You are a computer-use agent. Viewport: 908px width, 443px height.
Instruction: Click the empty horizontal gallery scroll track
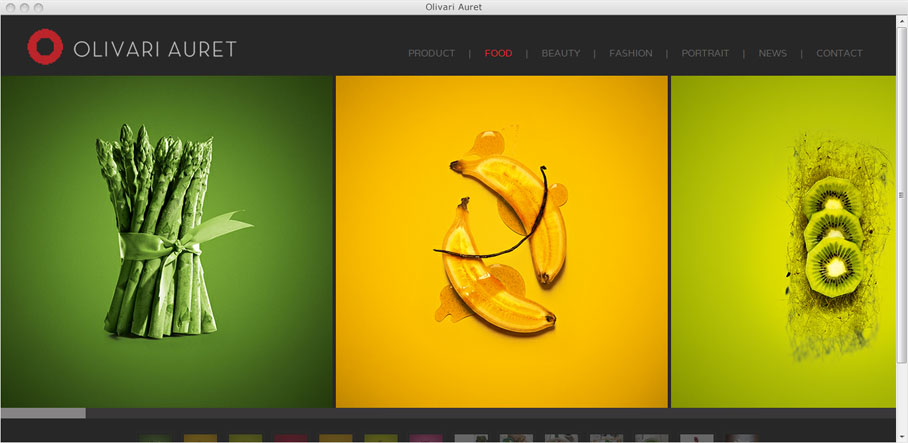490,413
